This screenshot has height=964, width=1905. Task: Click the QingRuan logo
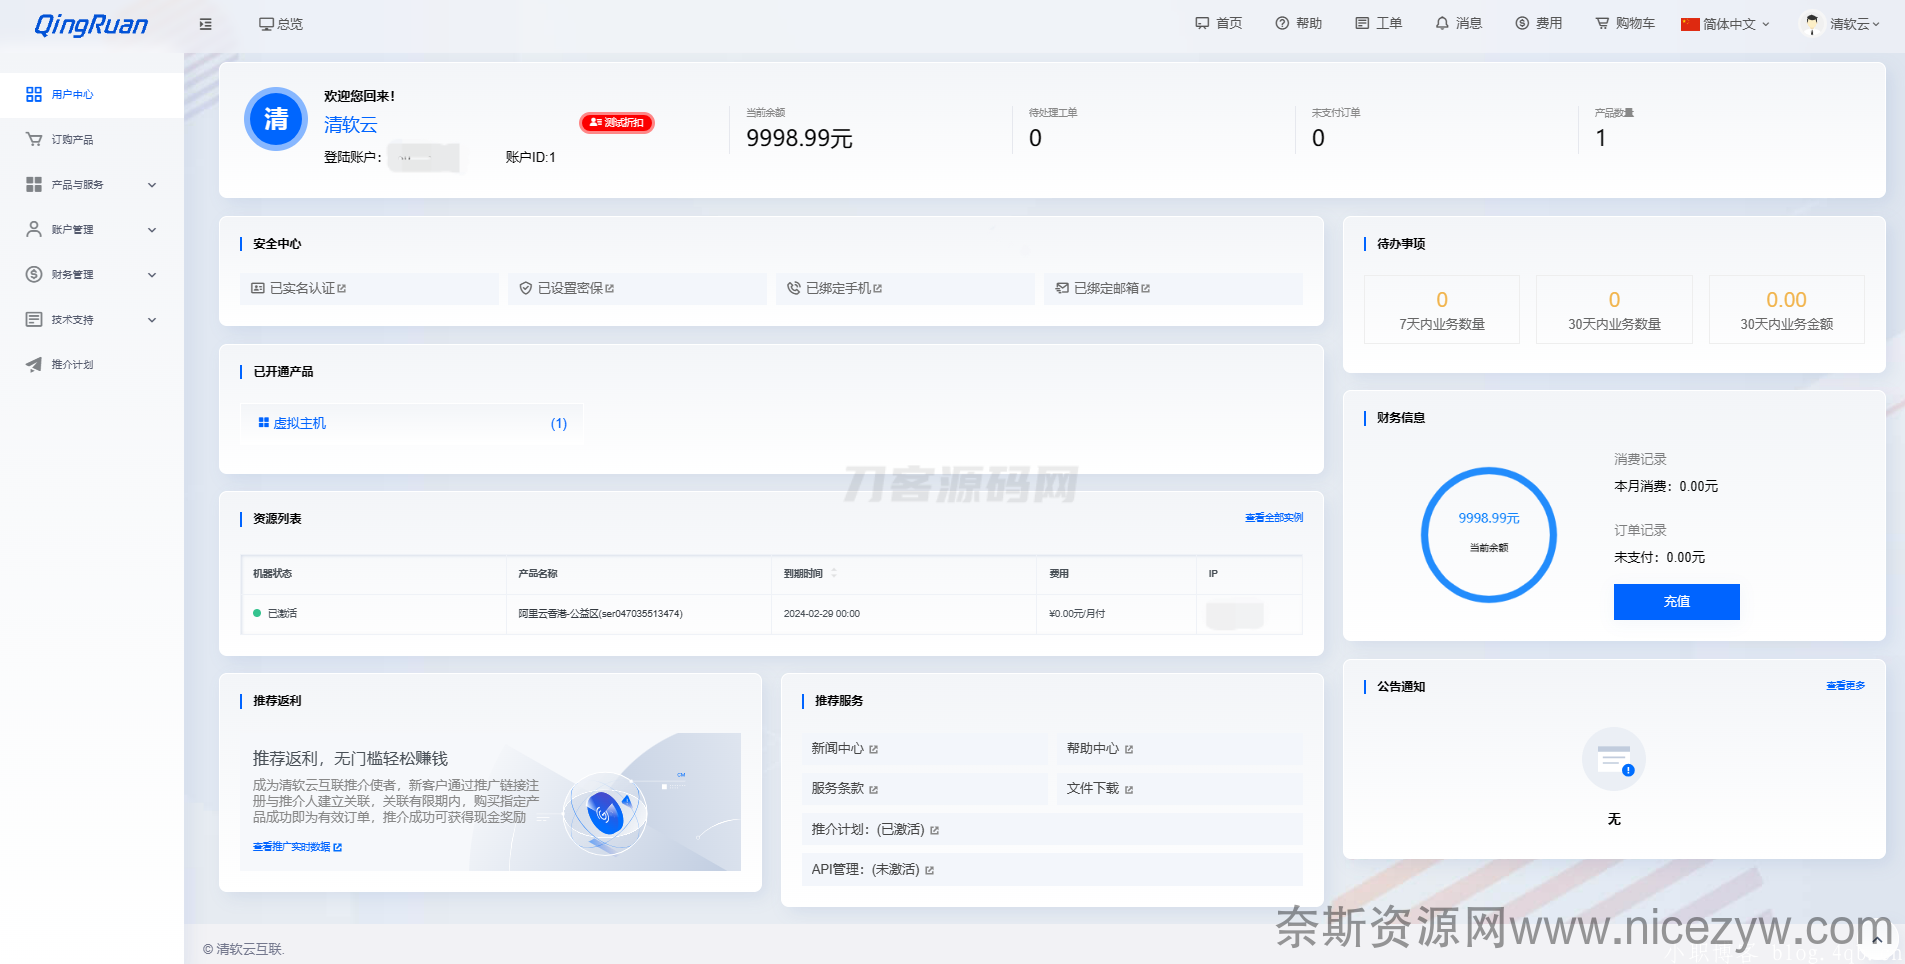(x=91, y=25)
